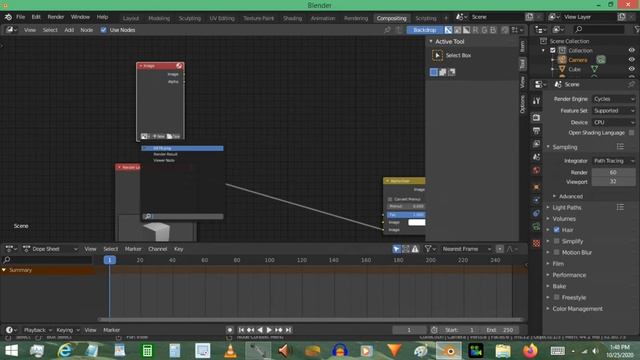Open the Integrator dropdown showing Path Tracing
640x360 pixels.
click(x=614, y=161)
